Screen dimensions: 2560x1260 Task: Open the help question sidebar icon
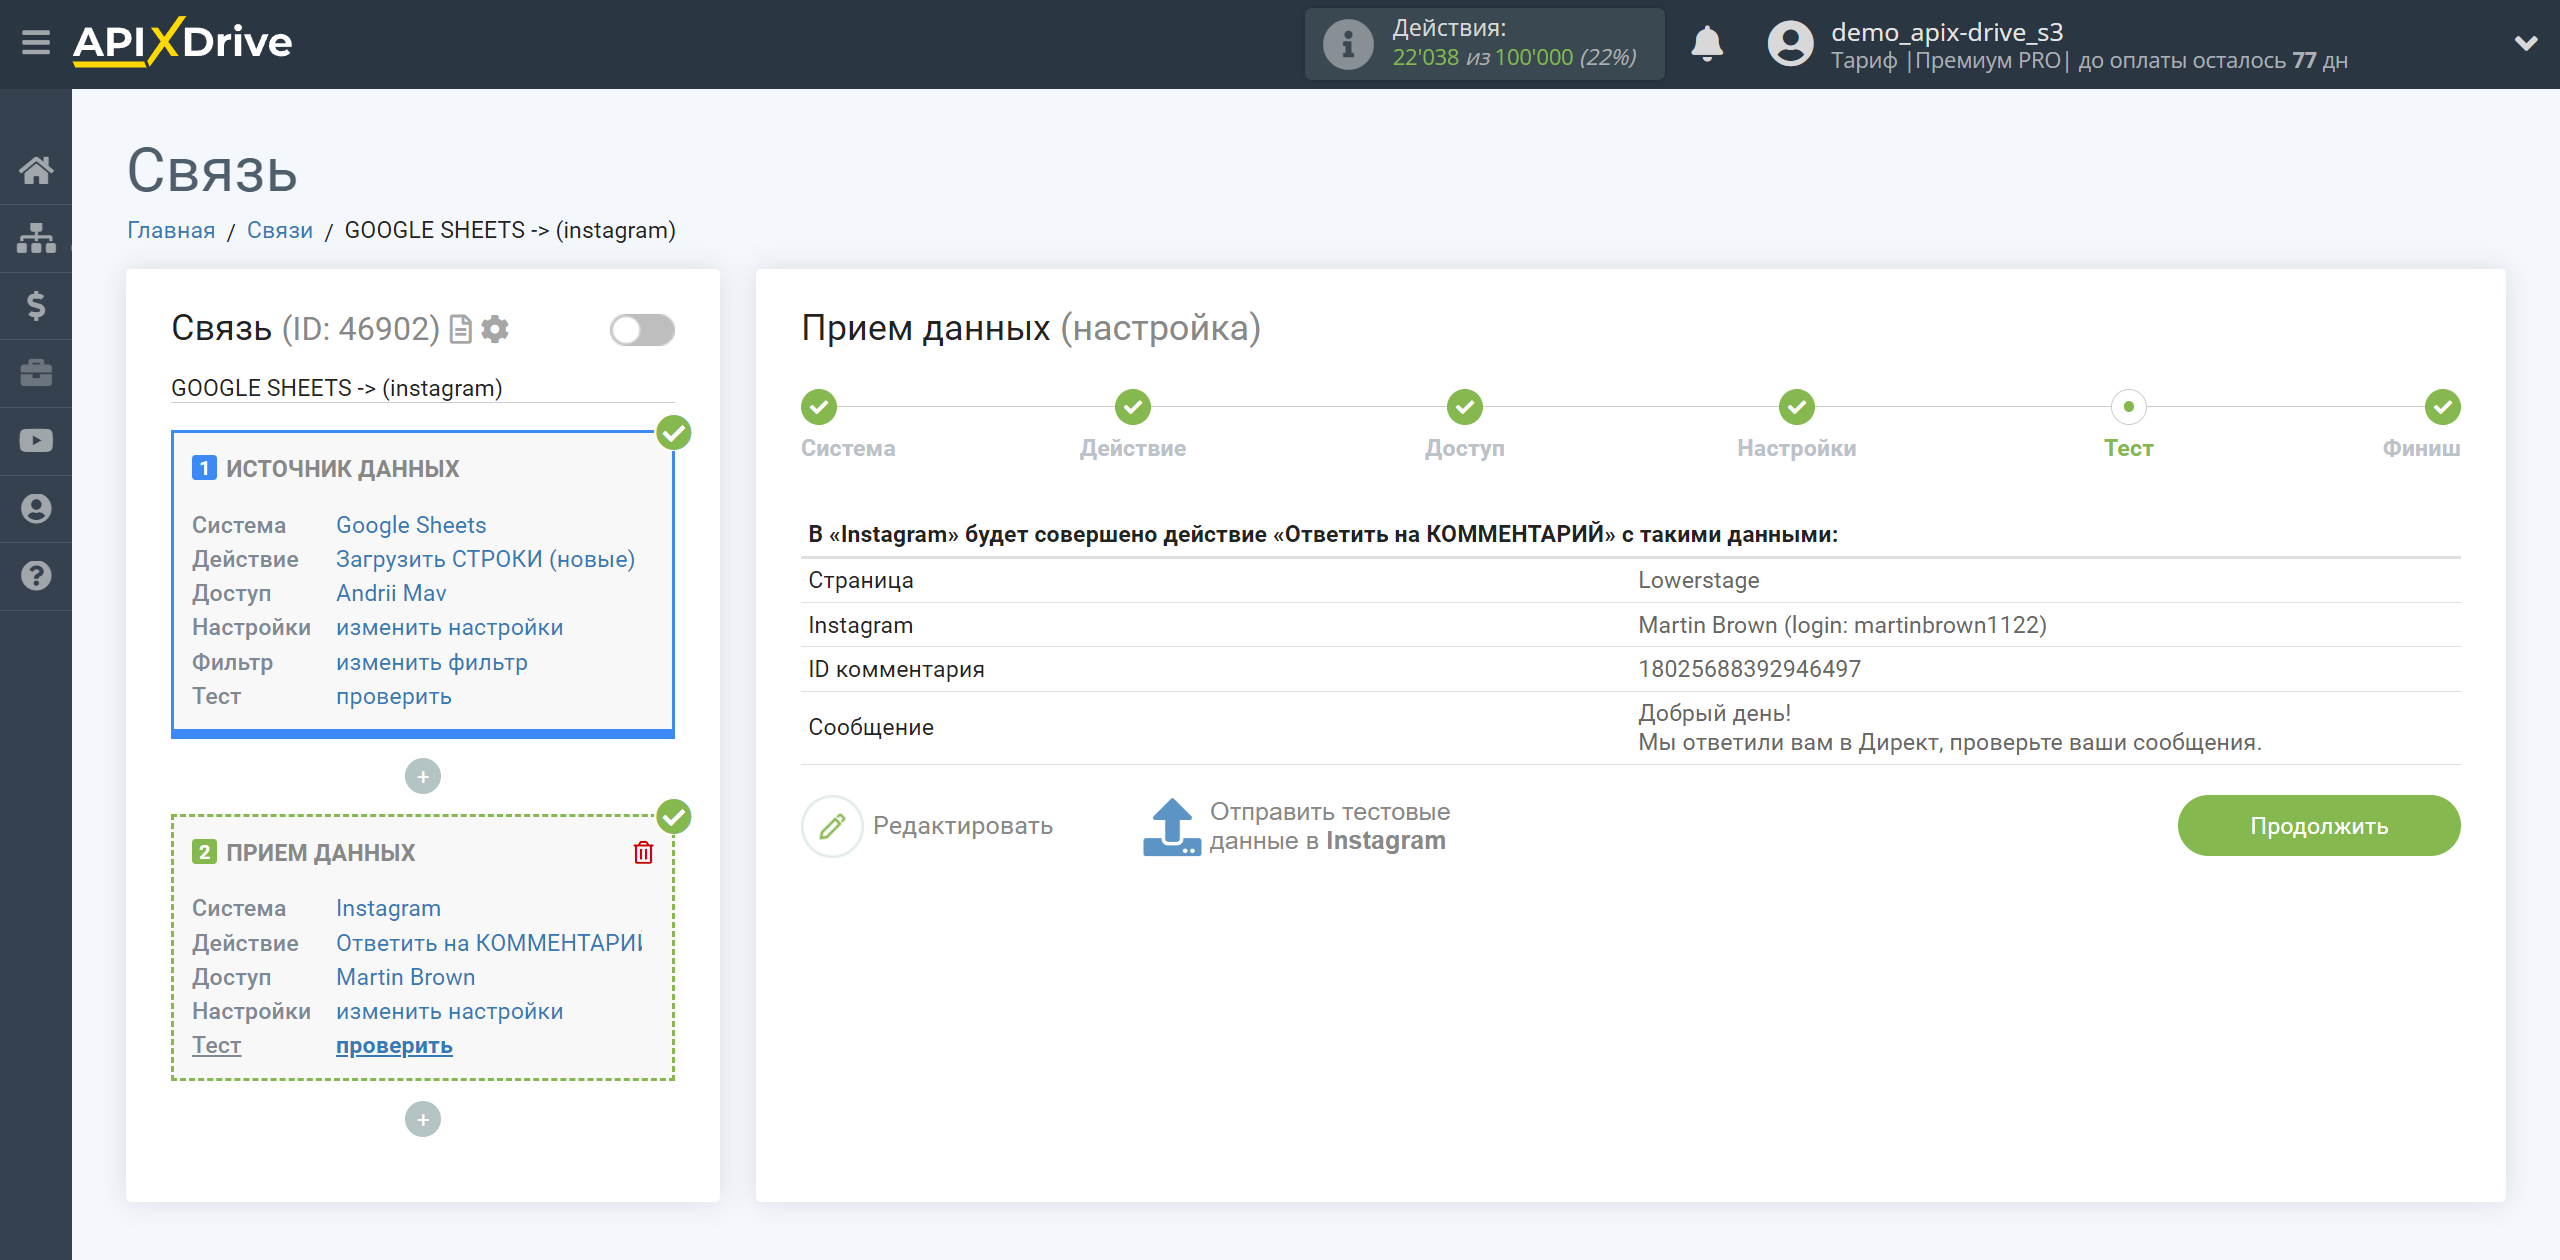coord(36,576)
